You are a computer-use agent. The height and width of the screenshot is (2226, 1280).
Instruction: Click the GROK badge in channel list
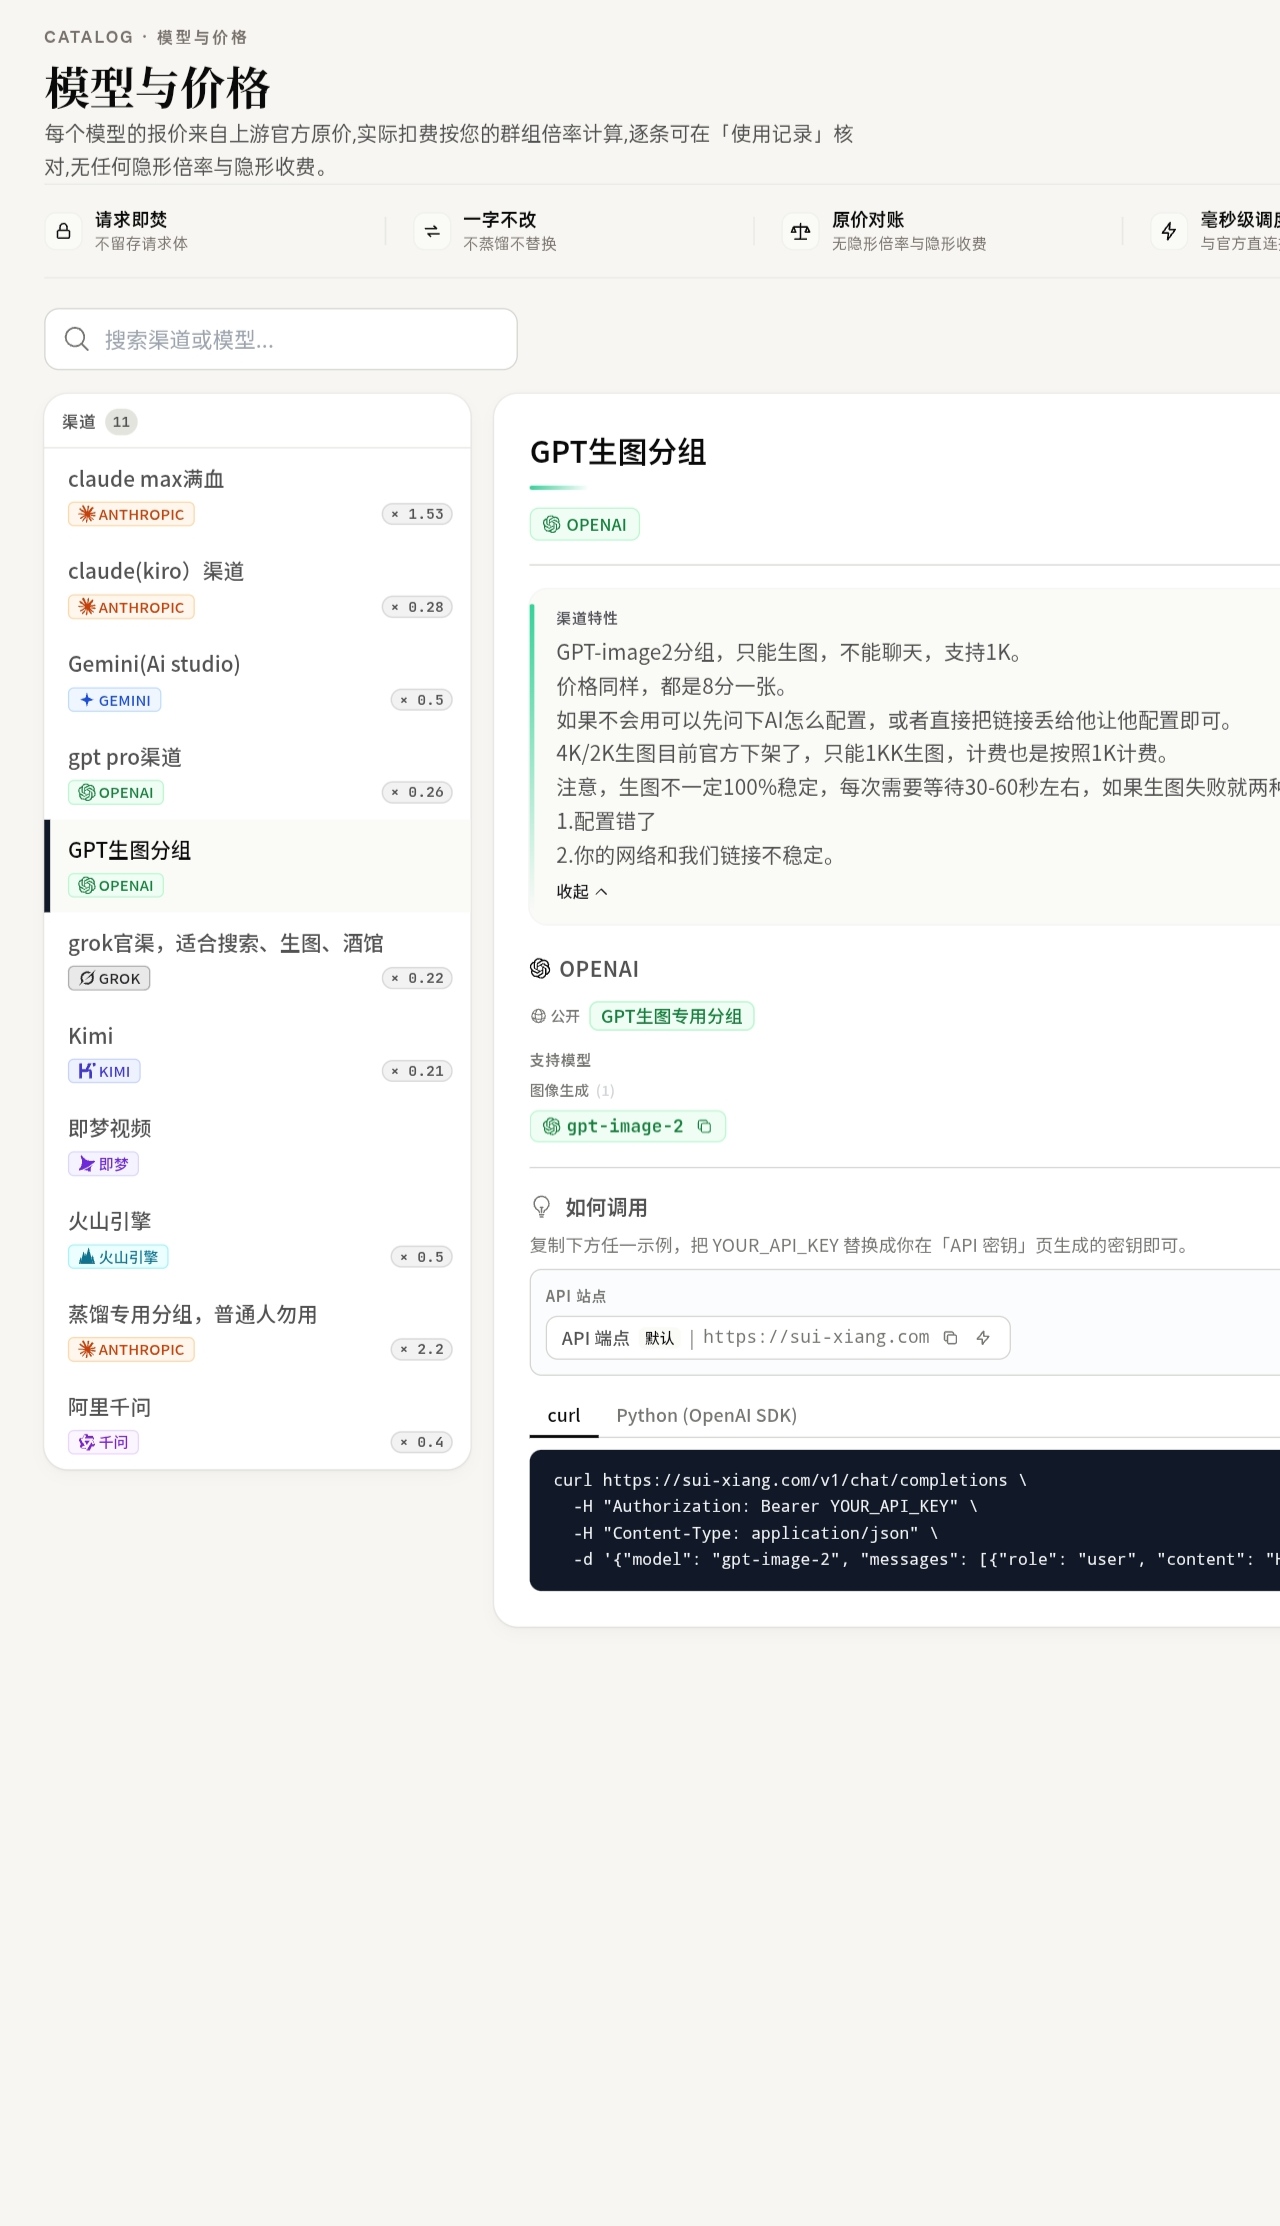click(109, 978)
